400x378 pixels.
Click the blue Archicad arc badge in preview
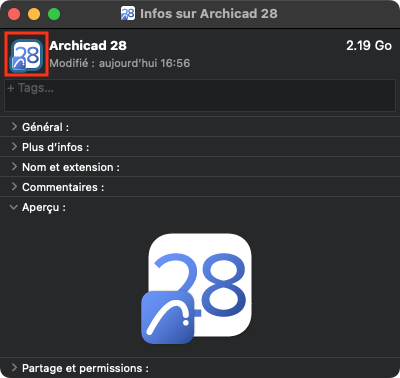[168, 317]
